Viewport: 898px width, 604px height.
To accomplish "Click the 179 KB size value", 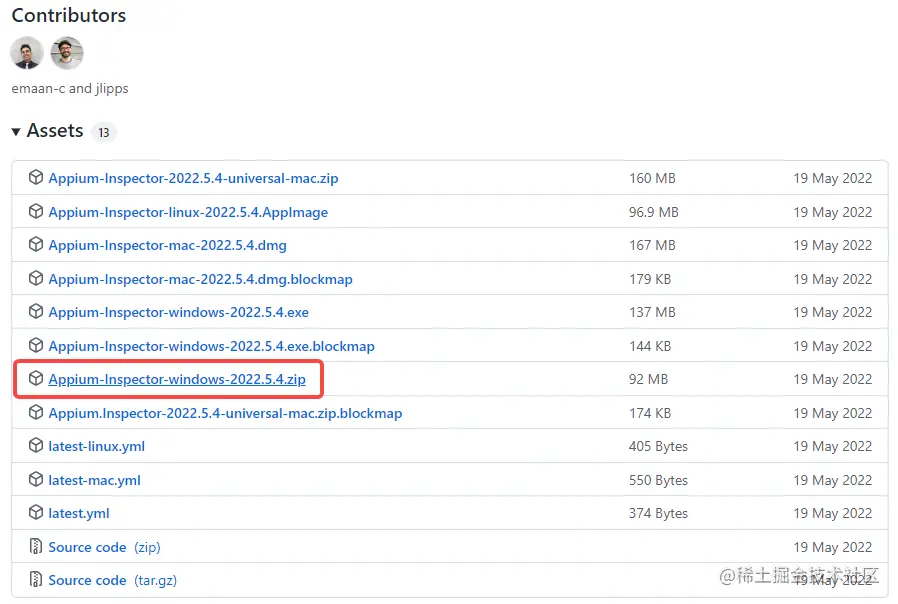I will 650,279.
